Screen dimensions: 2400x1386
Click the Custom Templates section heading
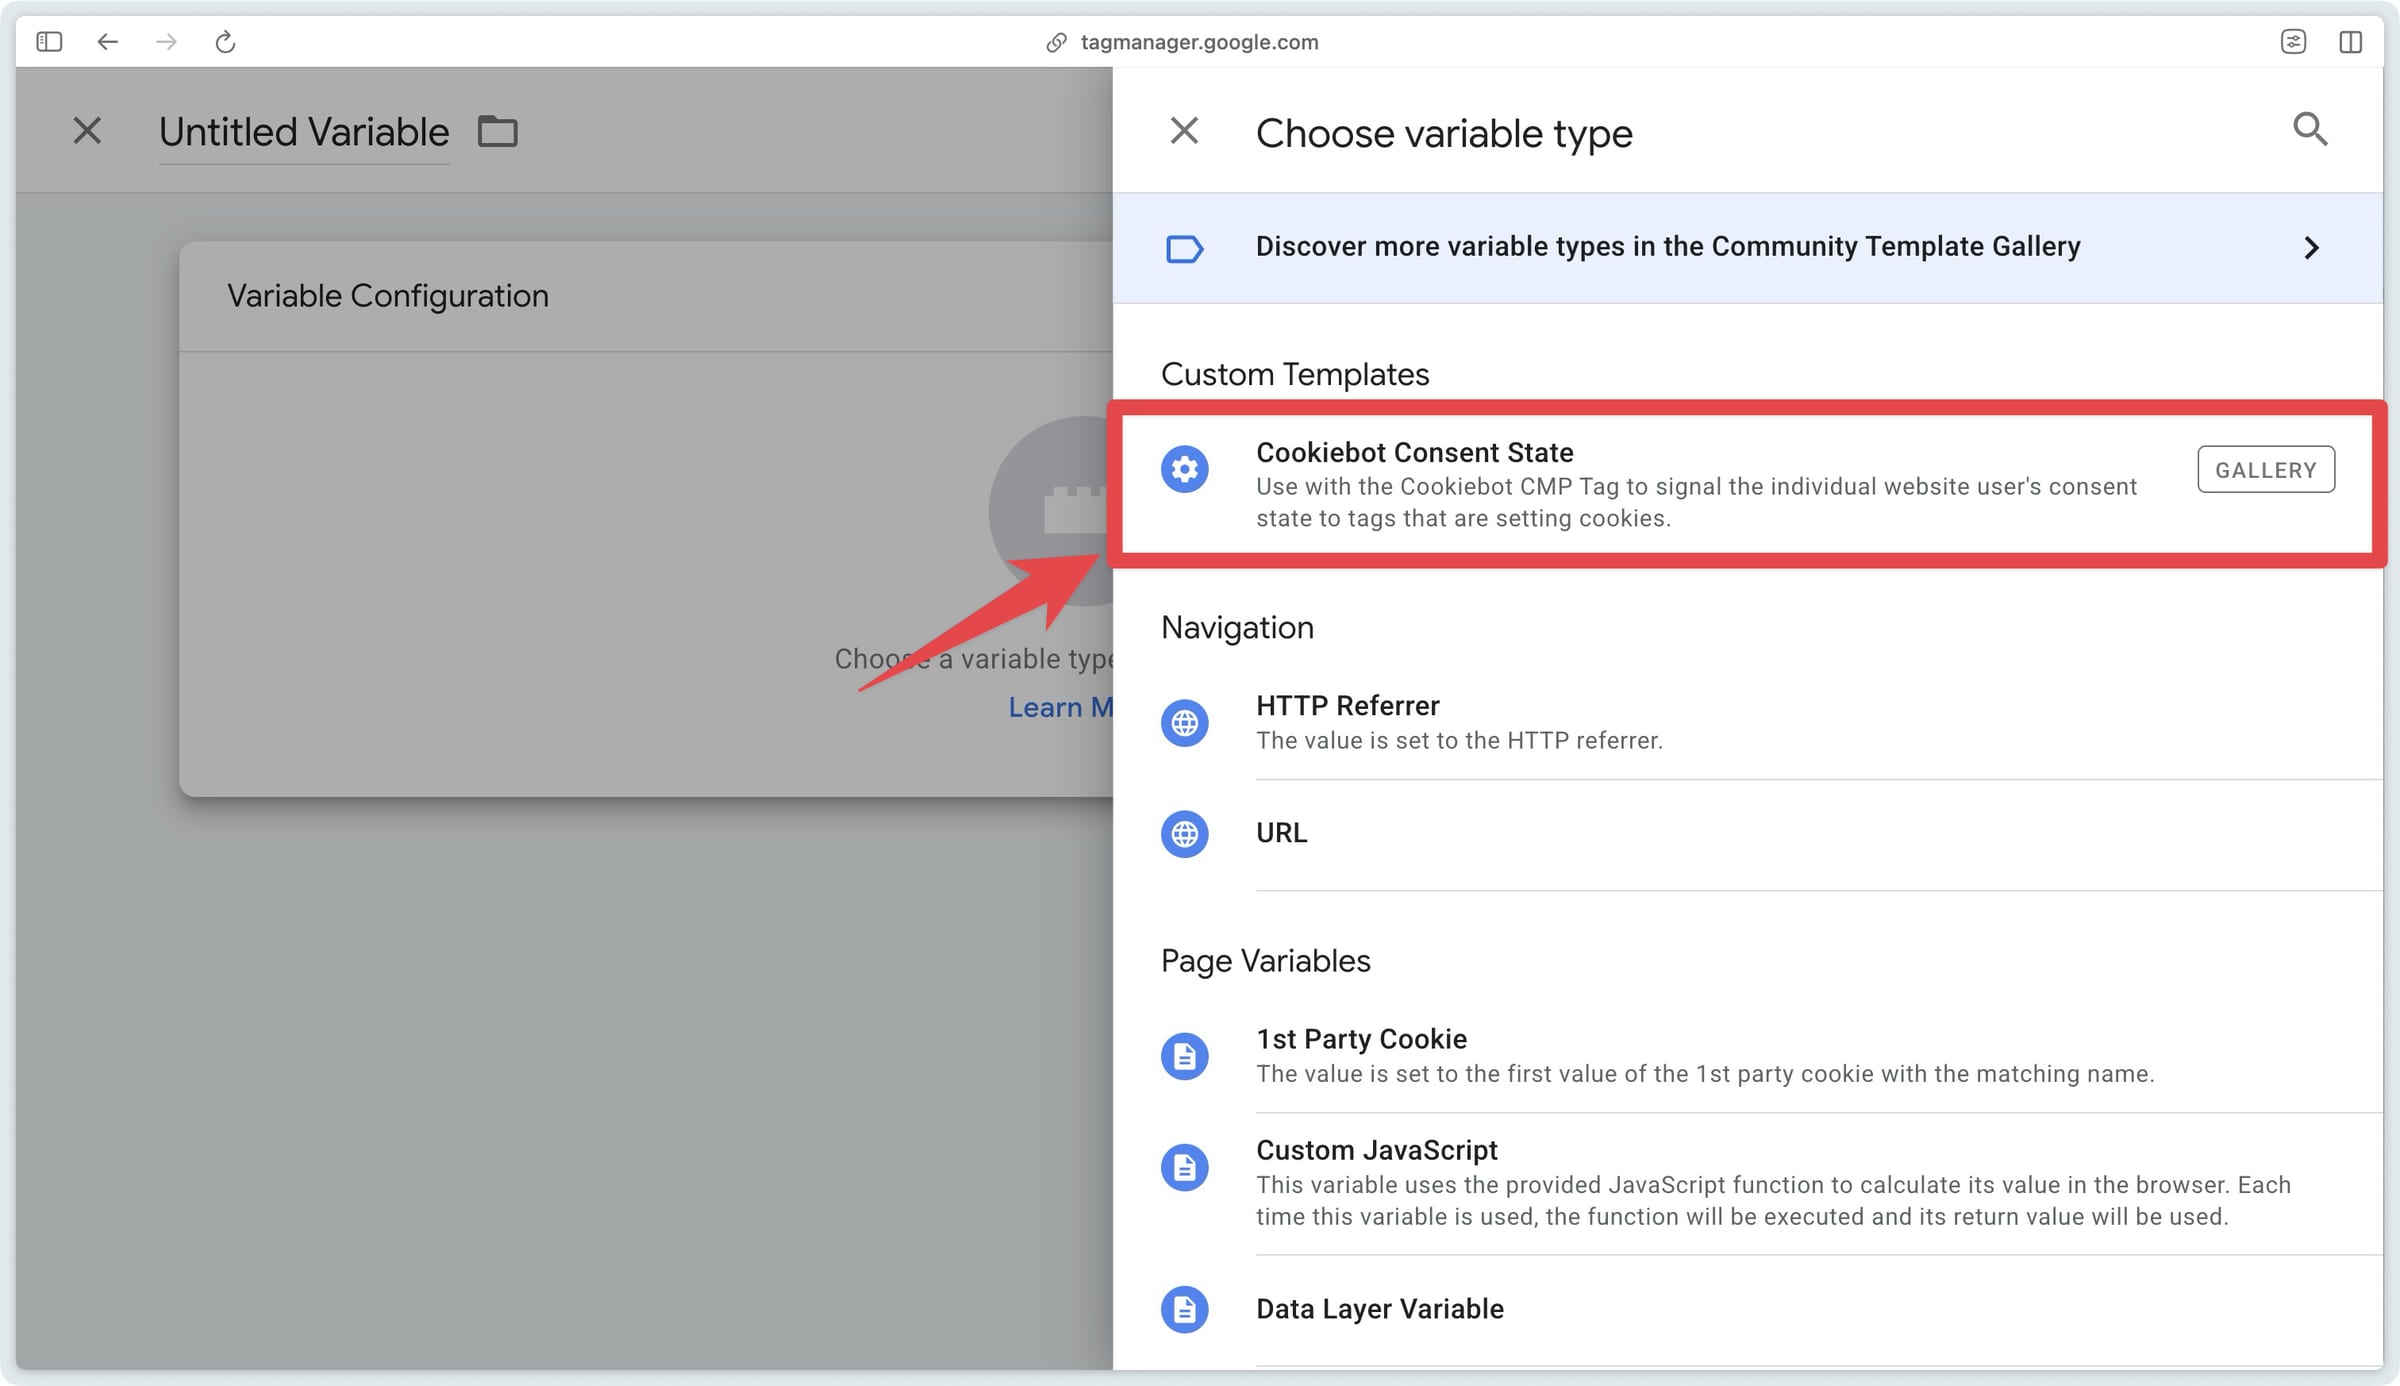pyautogui.click(x=1295, y=374)
